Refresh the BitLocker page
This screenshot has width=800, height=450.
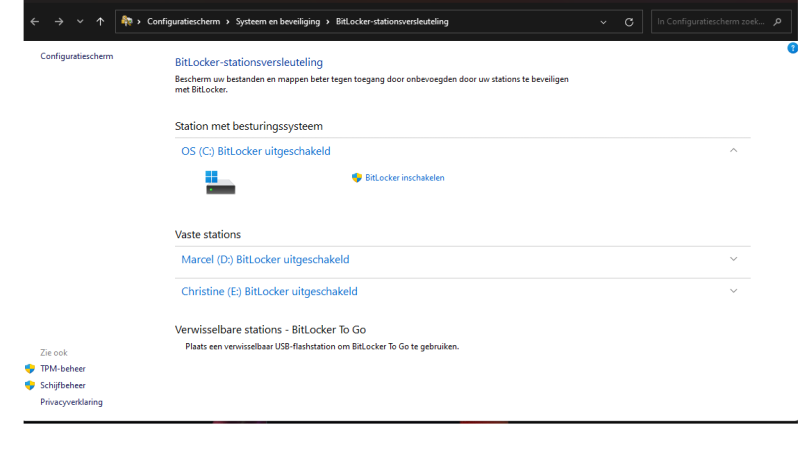[629, 21]
